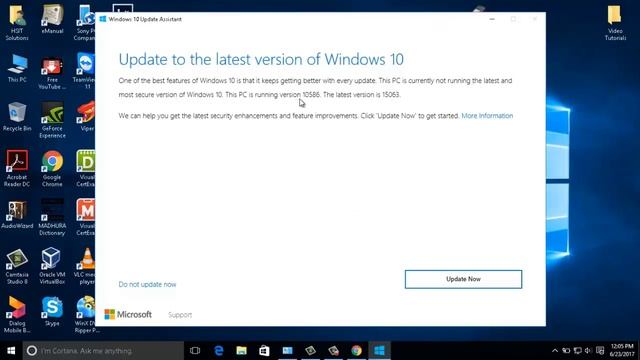Image resolution: width=640 pixels, height=360 pixels.
Task: Open Task View in taskbar
Action: coord(195,351)
